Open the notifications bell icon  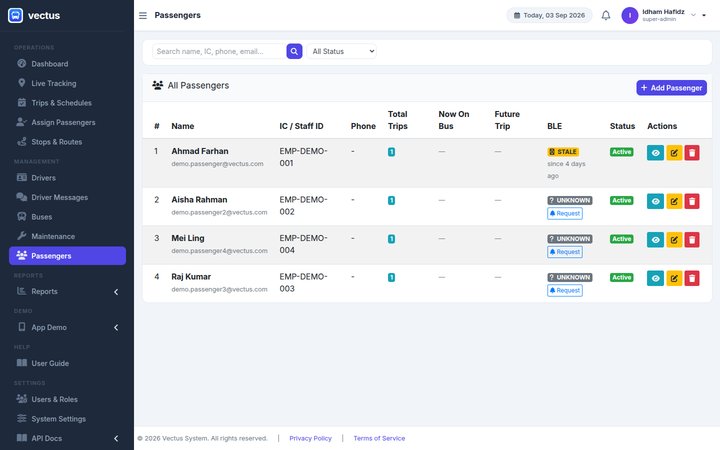click(606, 15)
